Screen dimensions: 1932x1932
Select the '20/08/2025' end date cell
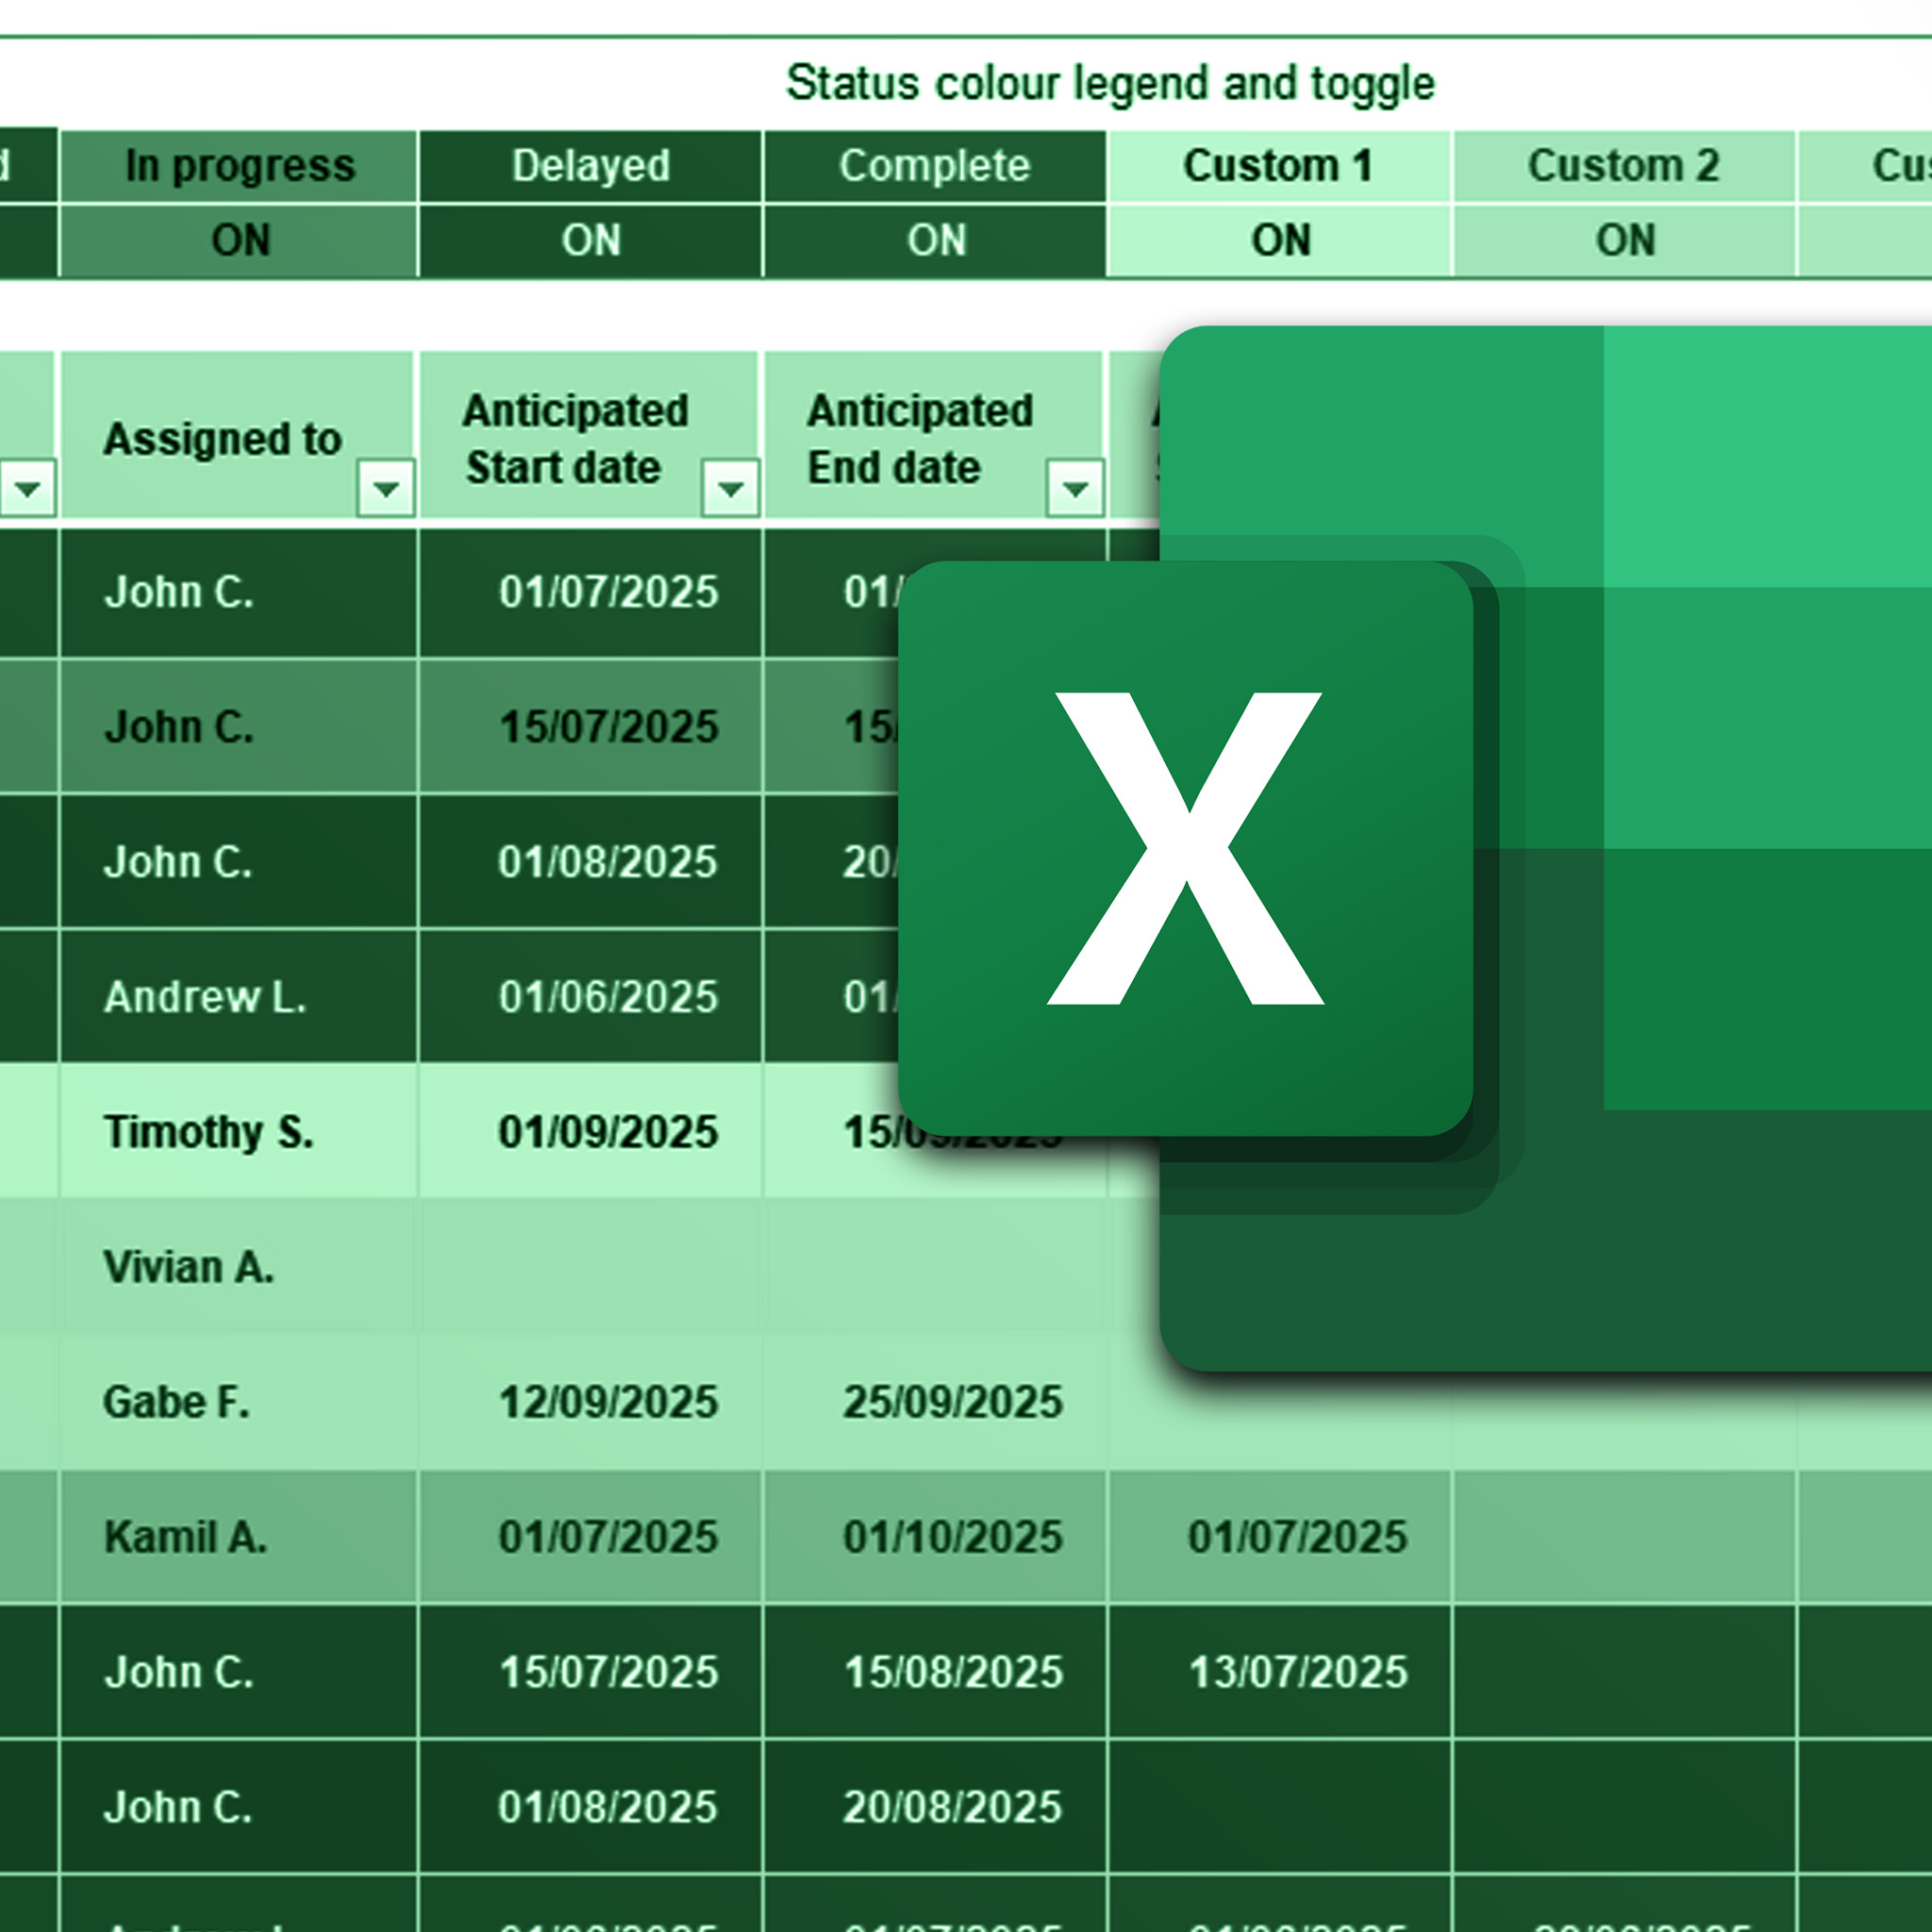point(936,1807)
